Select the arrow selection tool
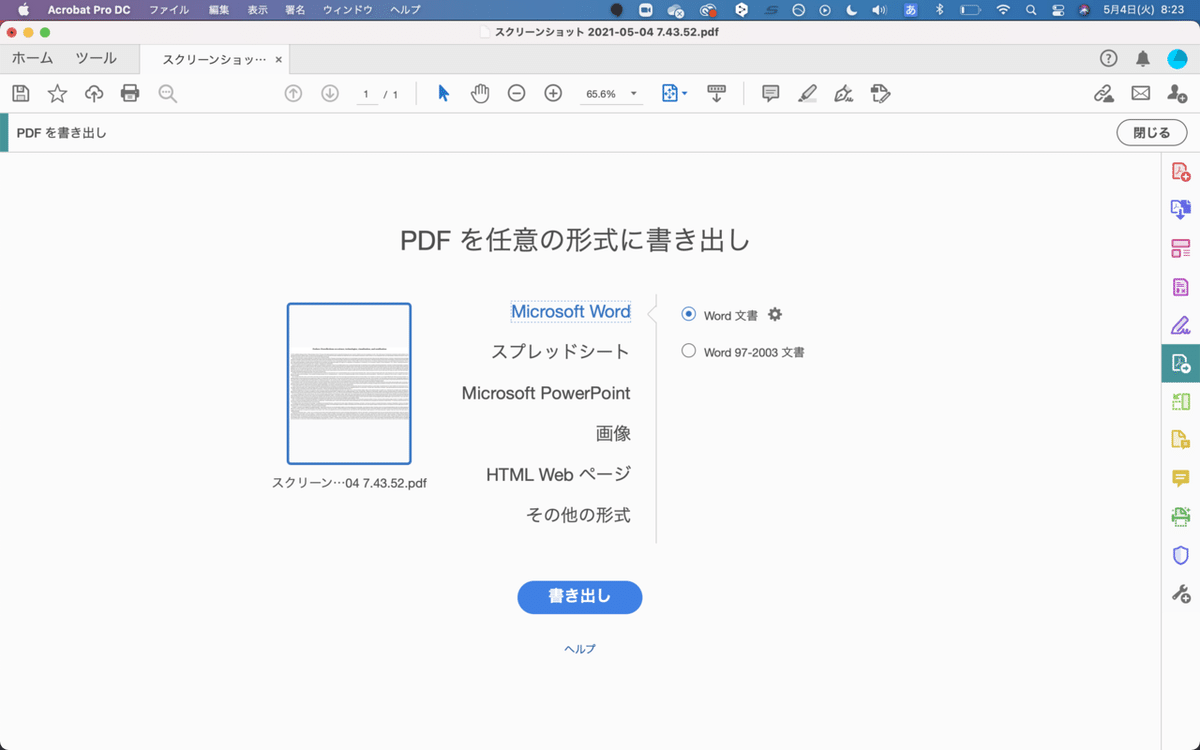Image resolution: width=1200 pixels, height=750 pixels. click(x=444, y=93)
